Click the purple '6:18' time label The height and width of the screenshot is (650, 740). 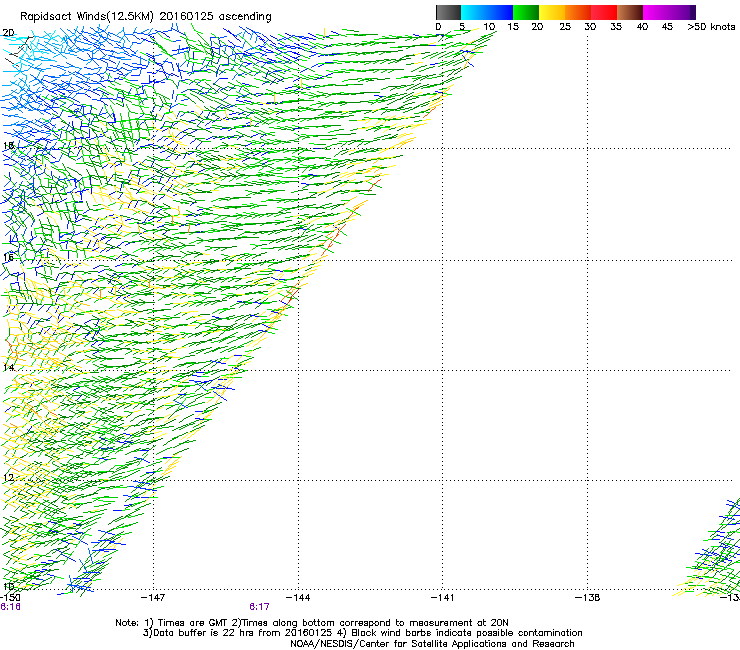point(10,607)
